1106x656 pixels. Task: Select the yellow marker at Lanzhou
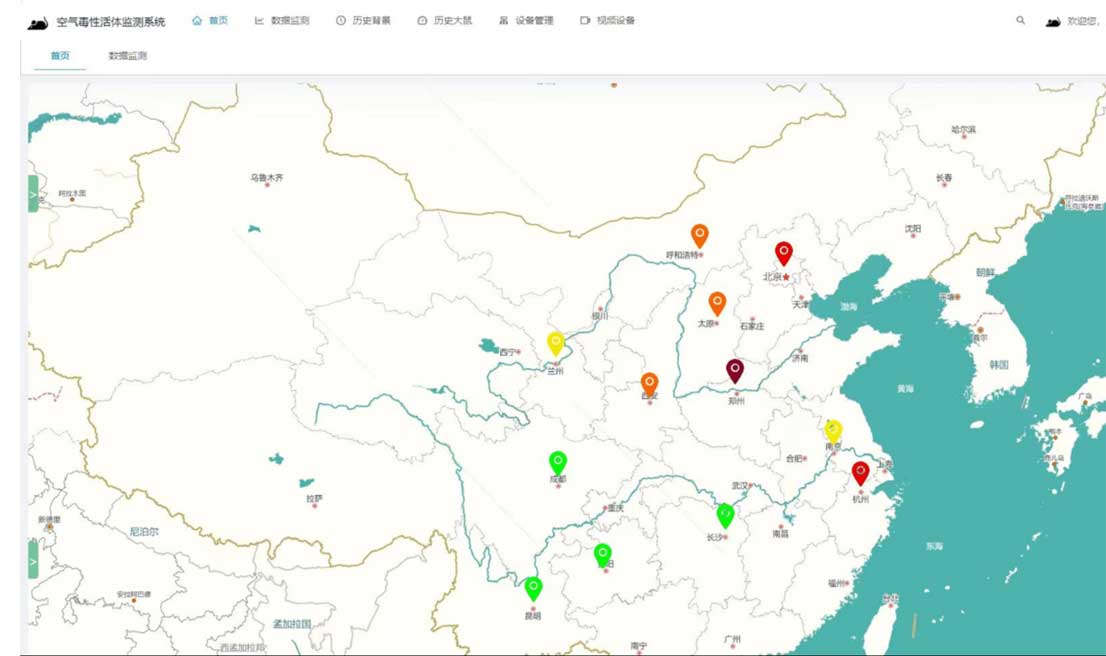(556, 343)
